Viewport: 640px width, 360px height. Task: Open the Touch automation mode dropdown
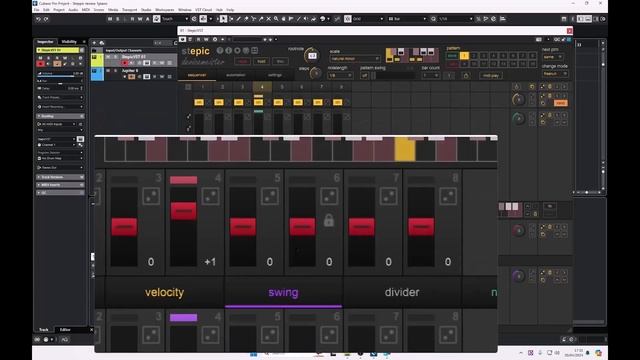click(175, 19)
